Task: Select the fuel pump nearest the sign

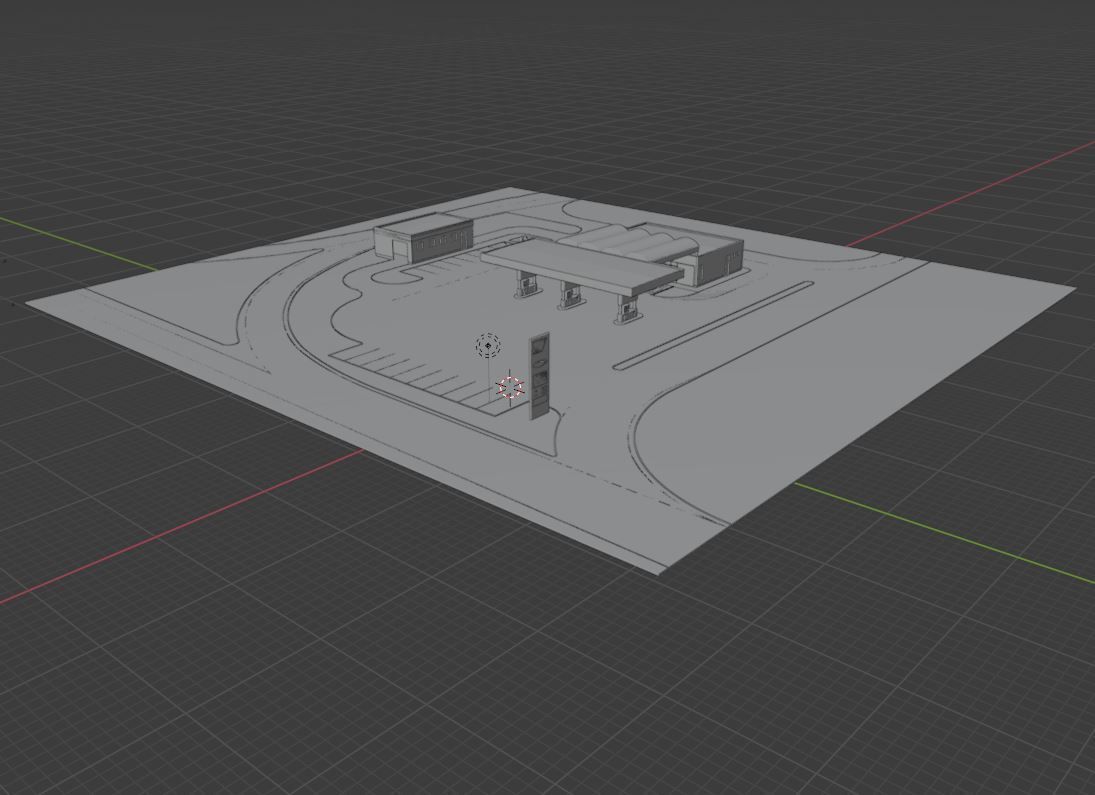Action: (527, 284)
